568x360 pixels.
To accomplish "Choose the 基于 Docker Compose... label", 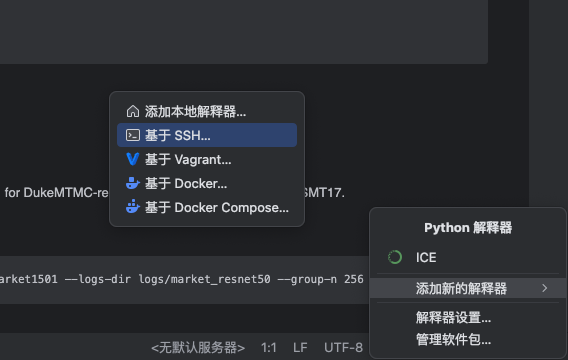I will tap(217, 208).
